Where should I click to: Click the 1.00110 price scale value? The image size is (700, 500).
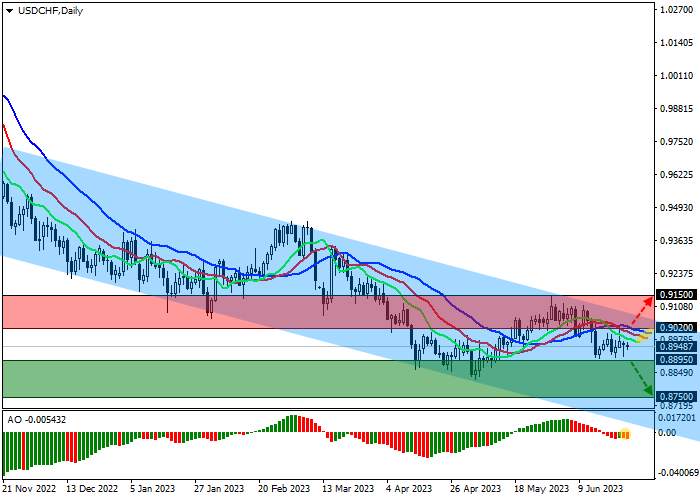[x=677, y=76]
